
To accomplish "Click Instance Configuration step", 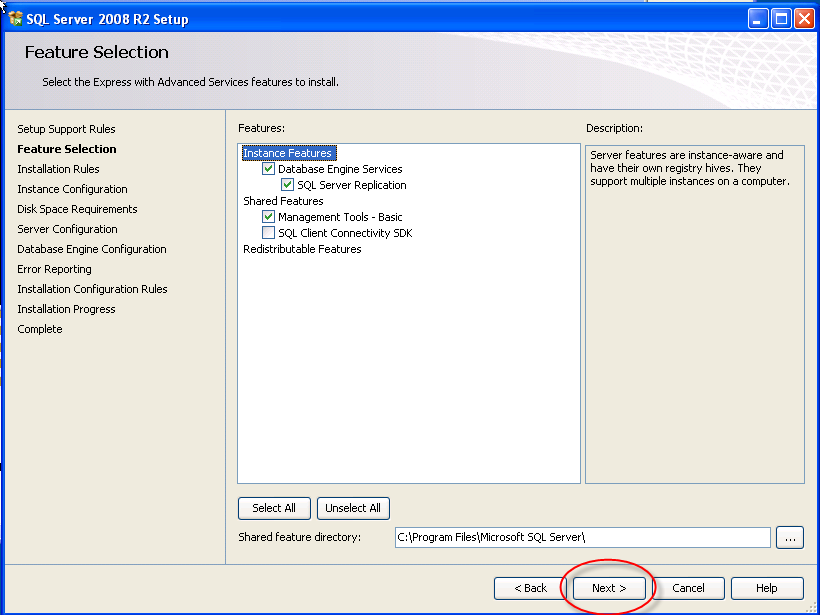I will 72,189.
